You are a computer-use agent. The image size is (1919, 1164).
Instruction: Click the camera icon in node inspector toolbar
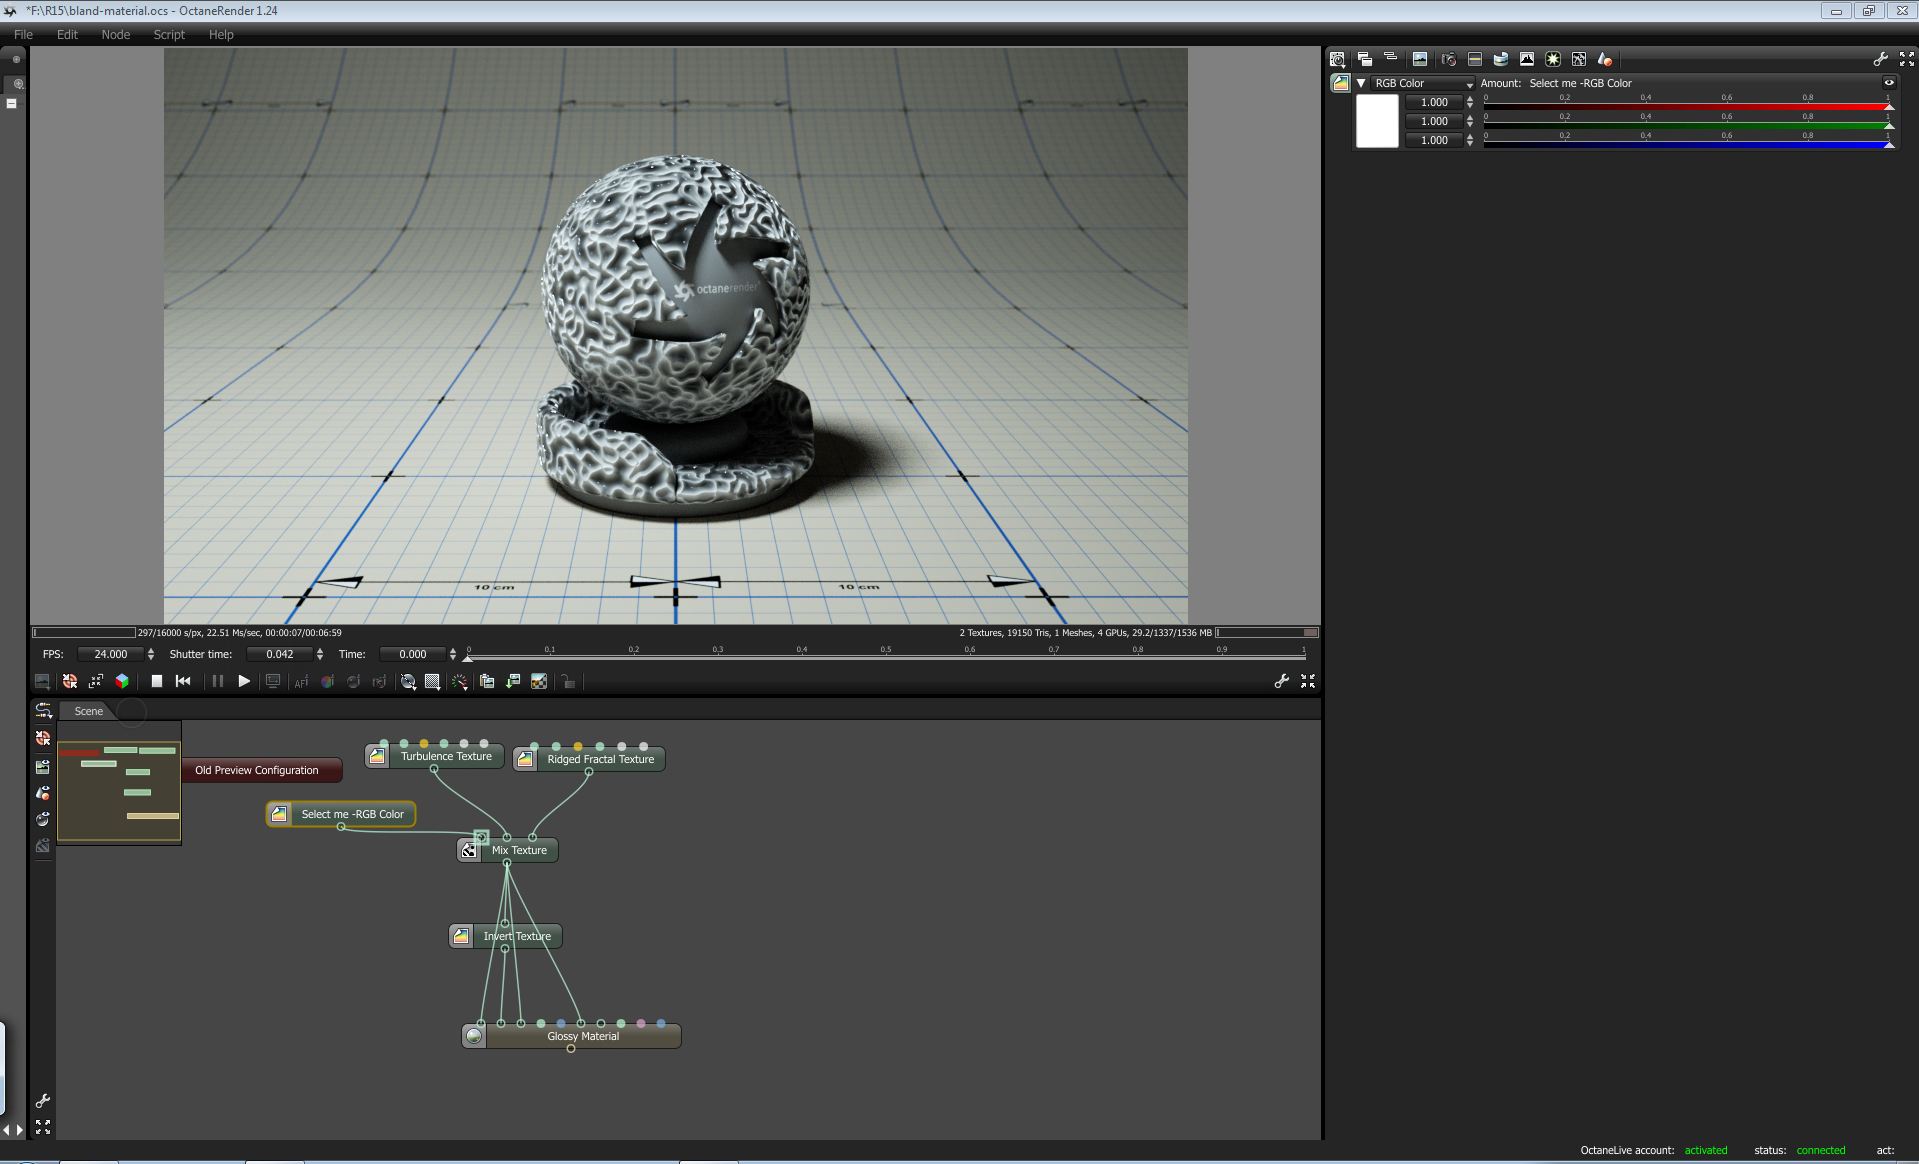(1448, 59)
